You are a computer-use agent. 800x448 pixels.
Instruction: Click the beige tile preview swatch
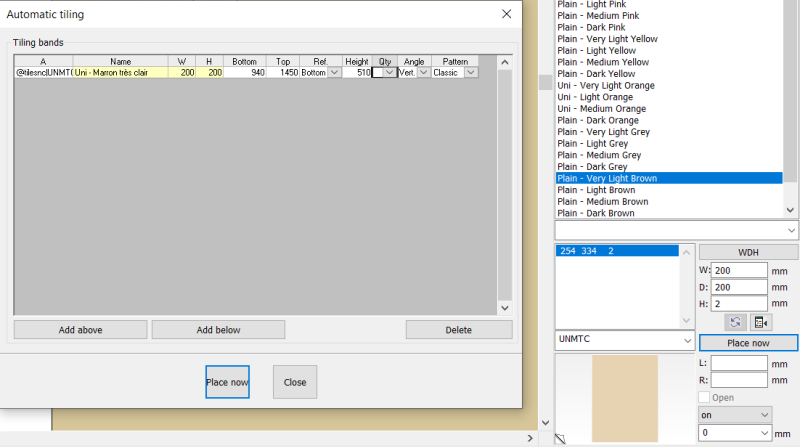point(625,396)
